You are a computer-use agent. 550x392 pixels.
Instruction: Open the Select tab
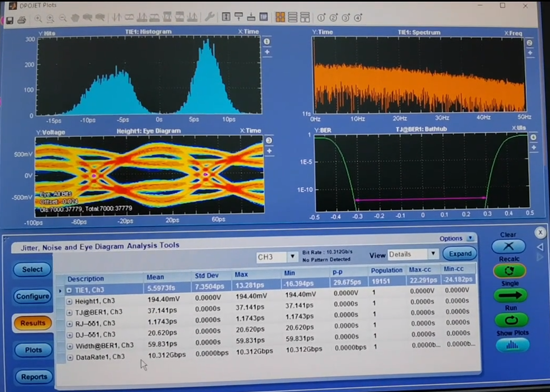(x=32, y=269)
